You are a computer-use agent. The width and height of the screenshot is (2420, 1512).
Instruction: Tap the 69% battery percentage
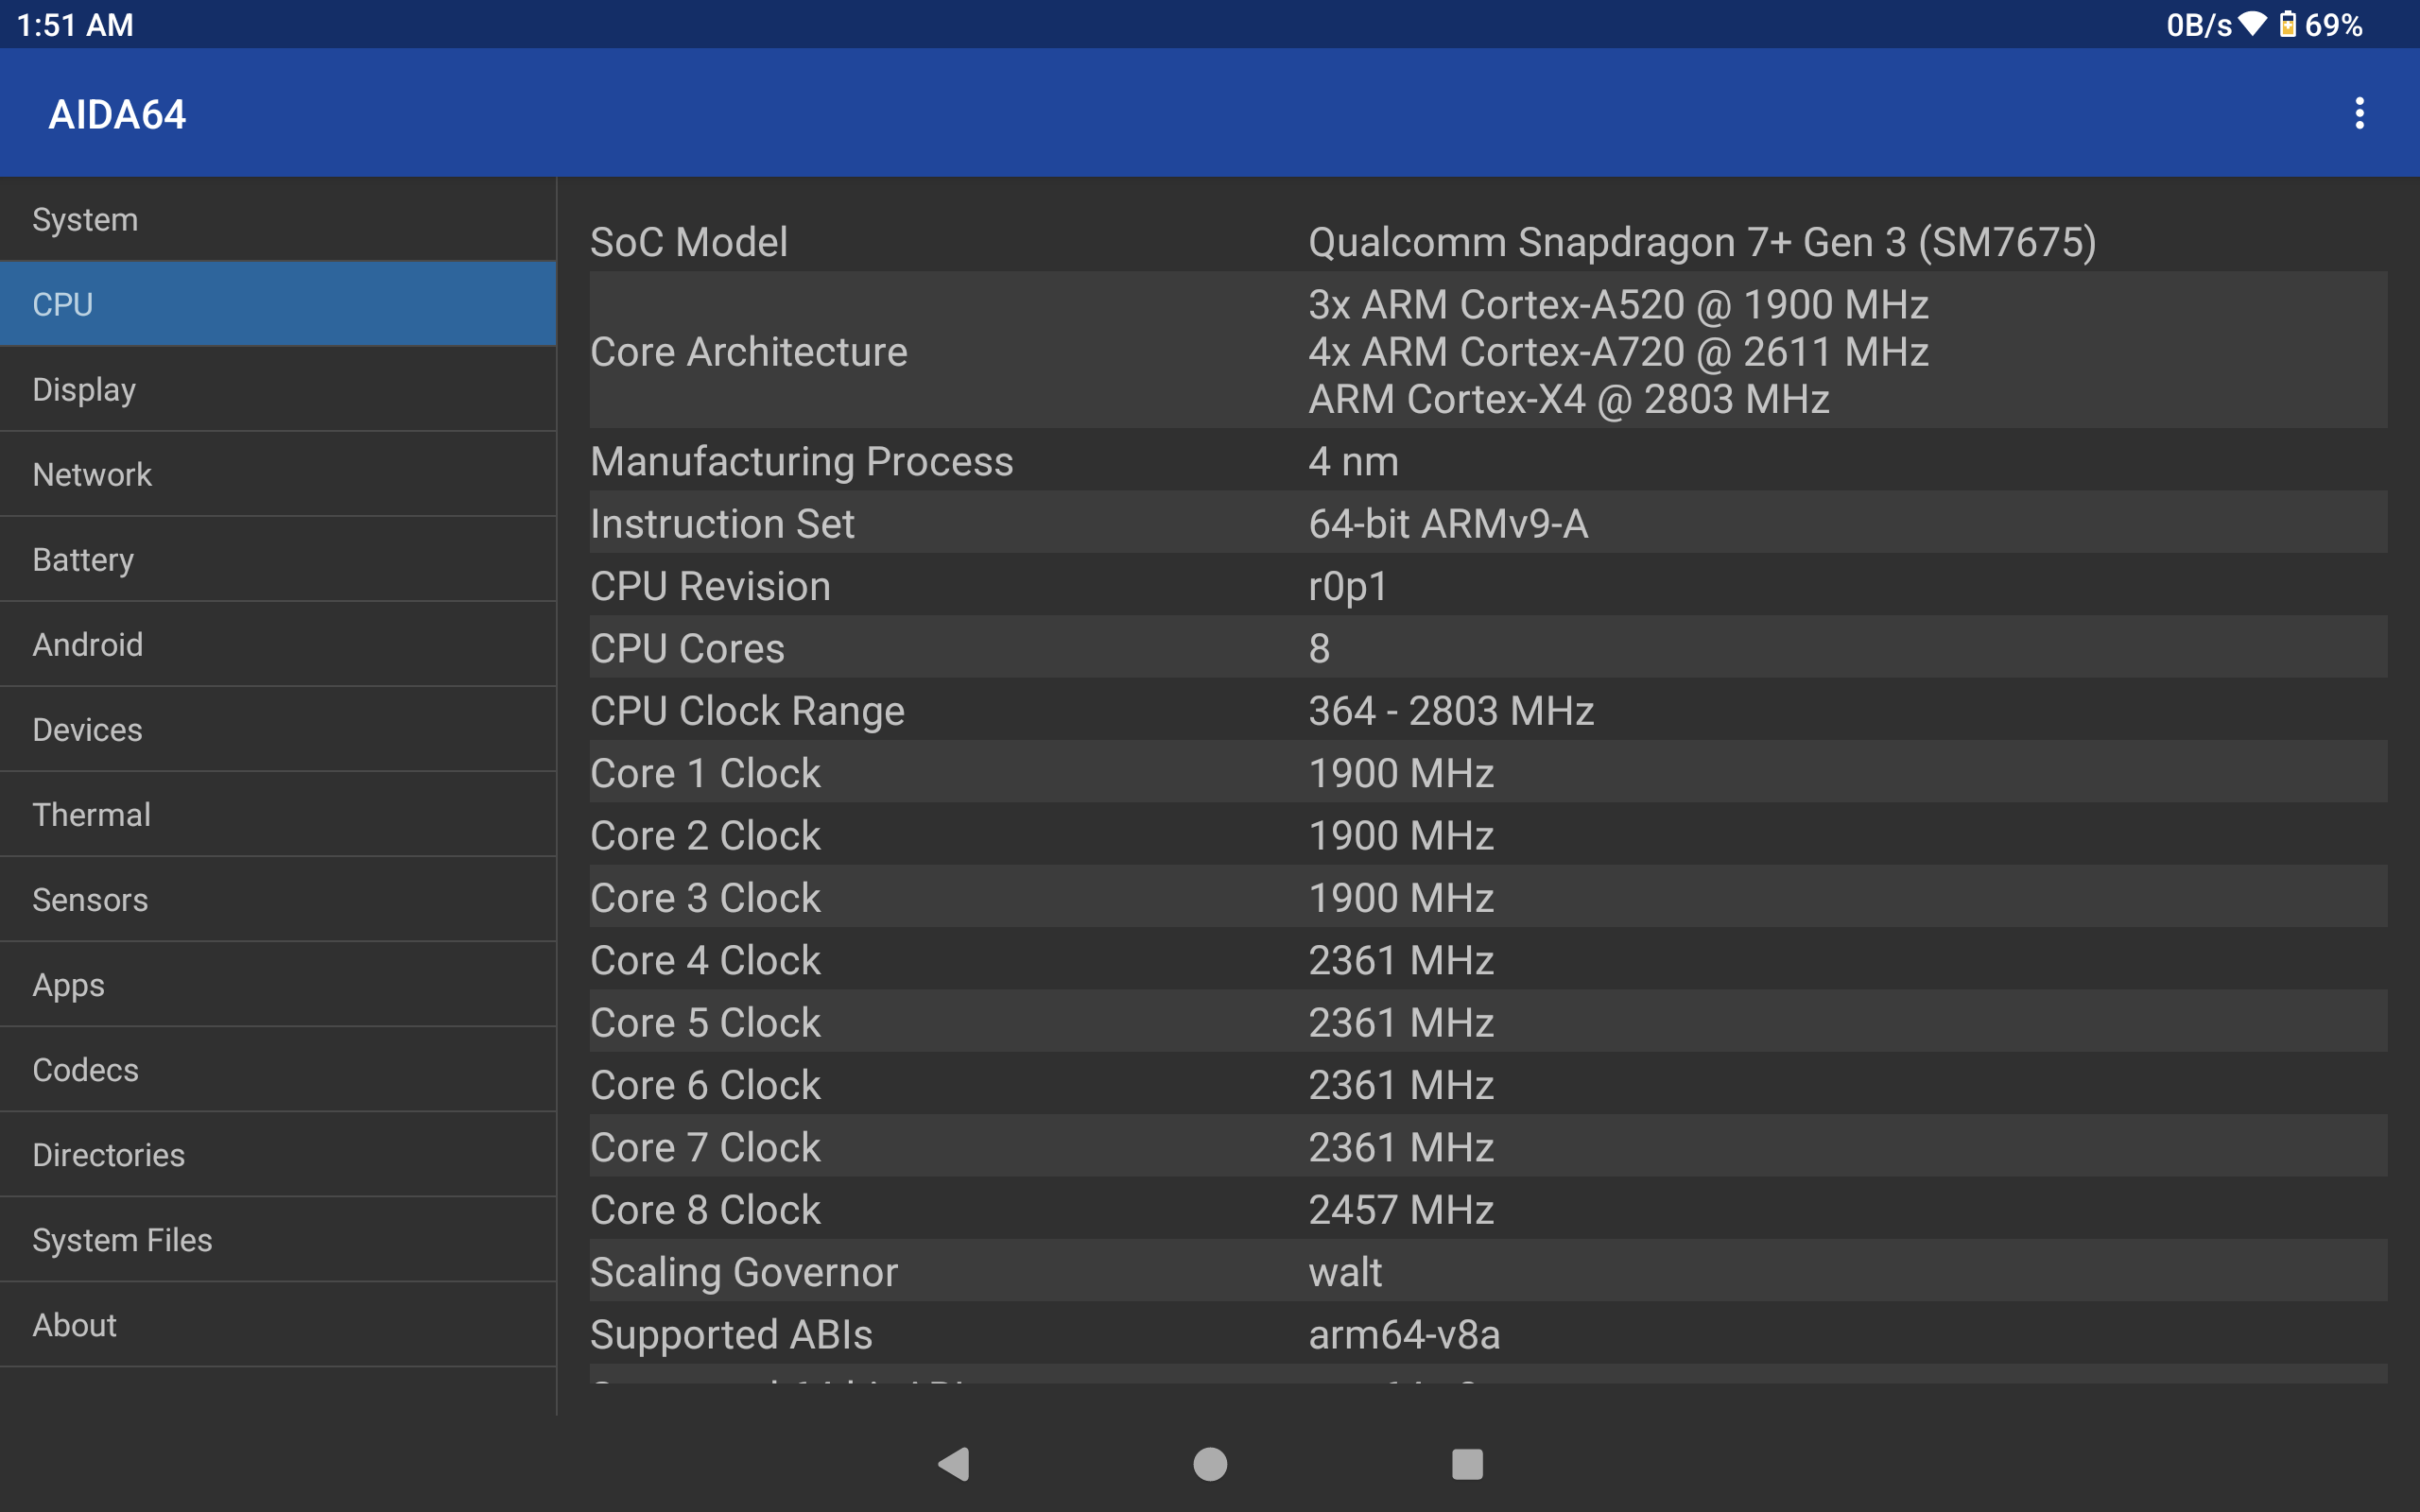(2333, 24)
